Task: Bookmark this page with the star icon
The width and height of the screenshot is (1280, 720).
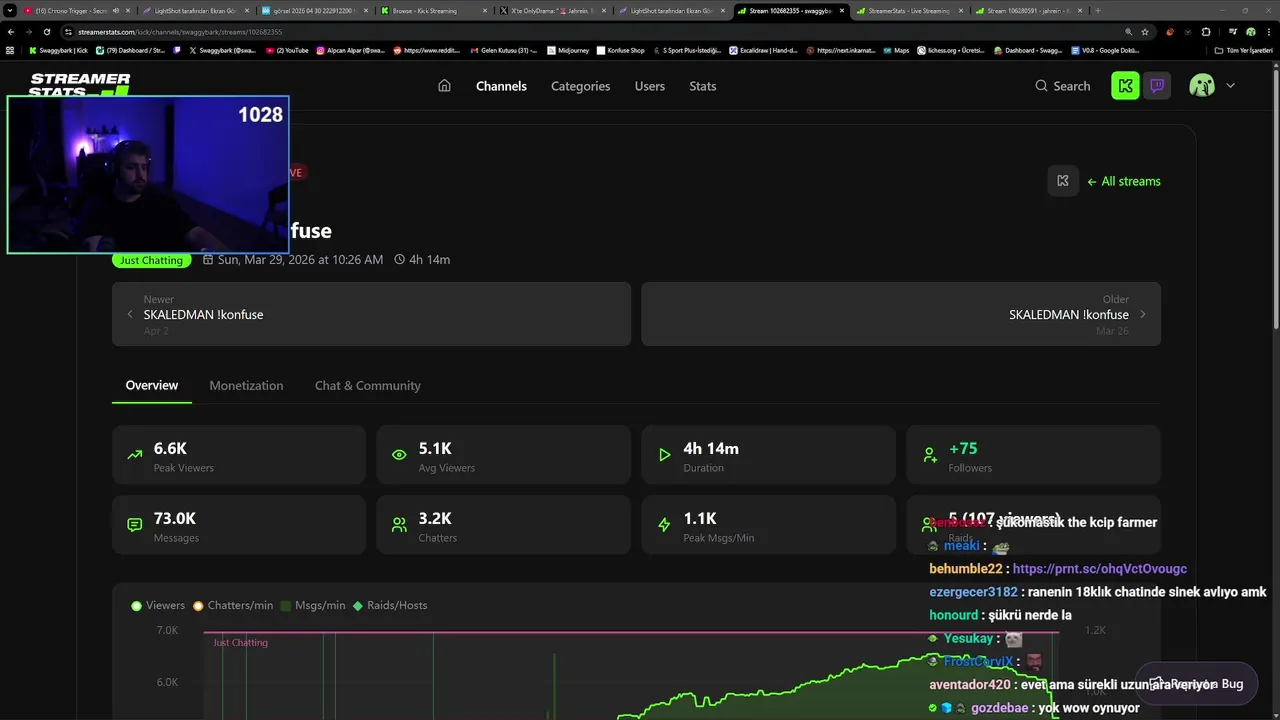Action: [1146, 31]
